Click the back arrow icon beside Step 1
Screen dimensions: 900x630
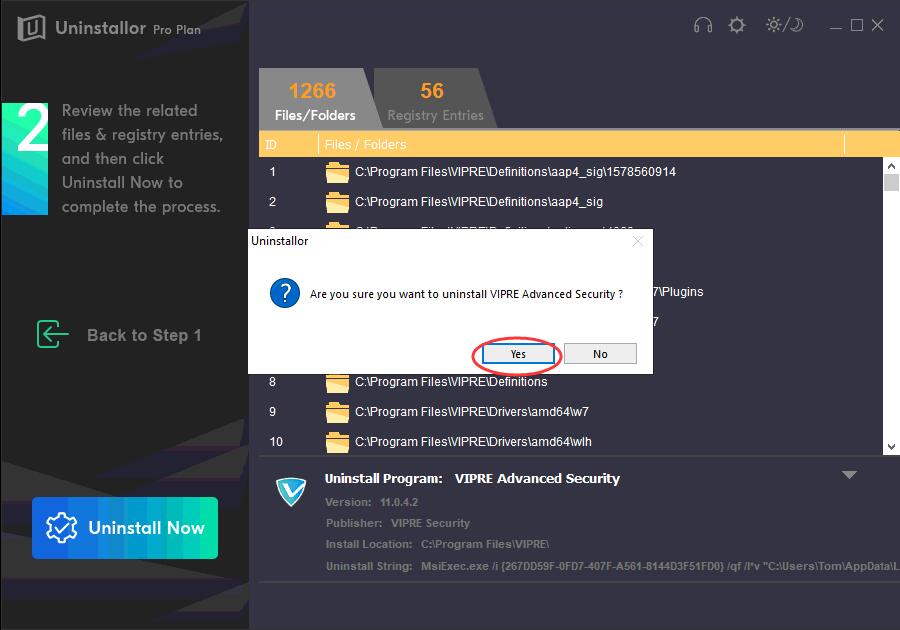52,335
